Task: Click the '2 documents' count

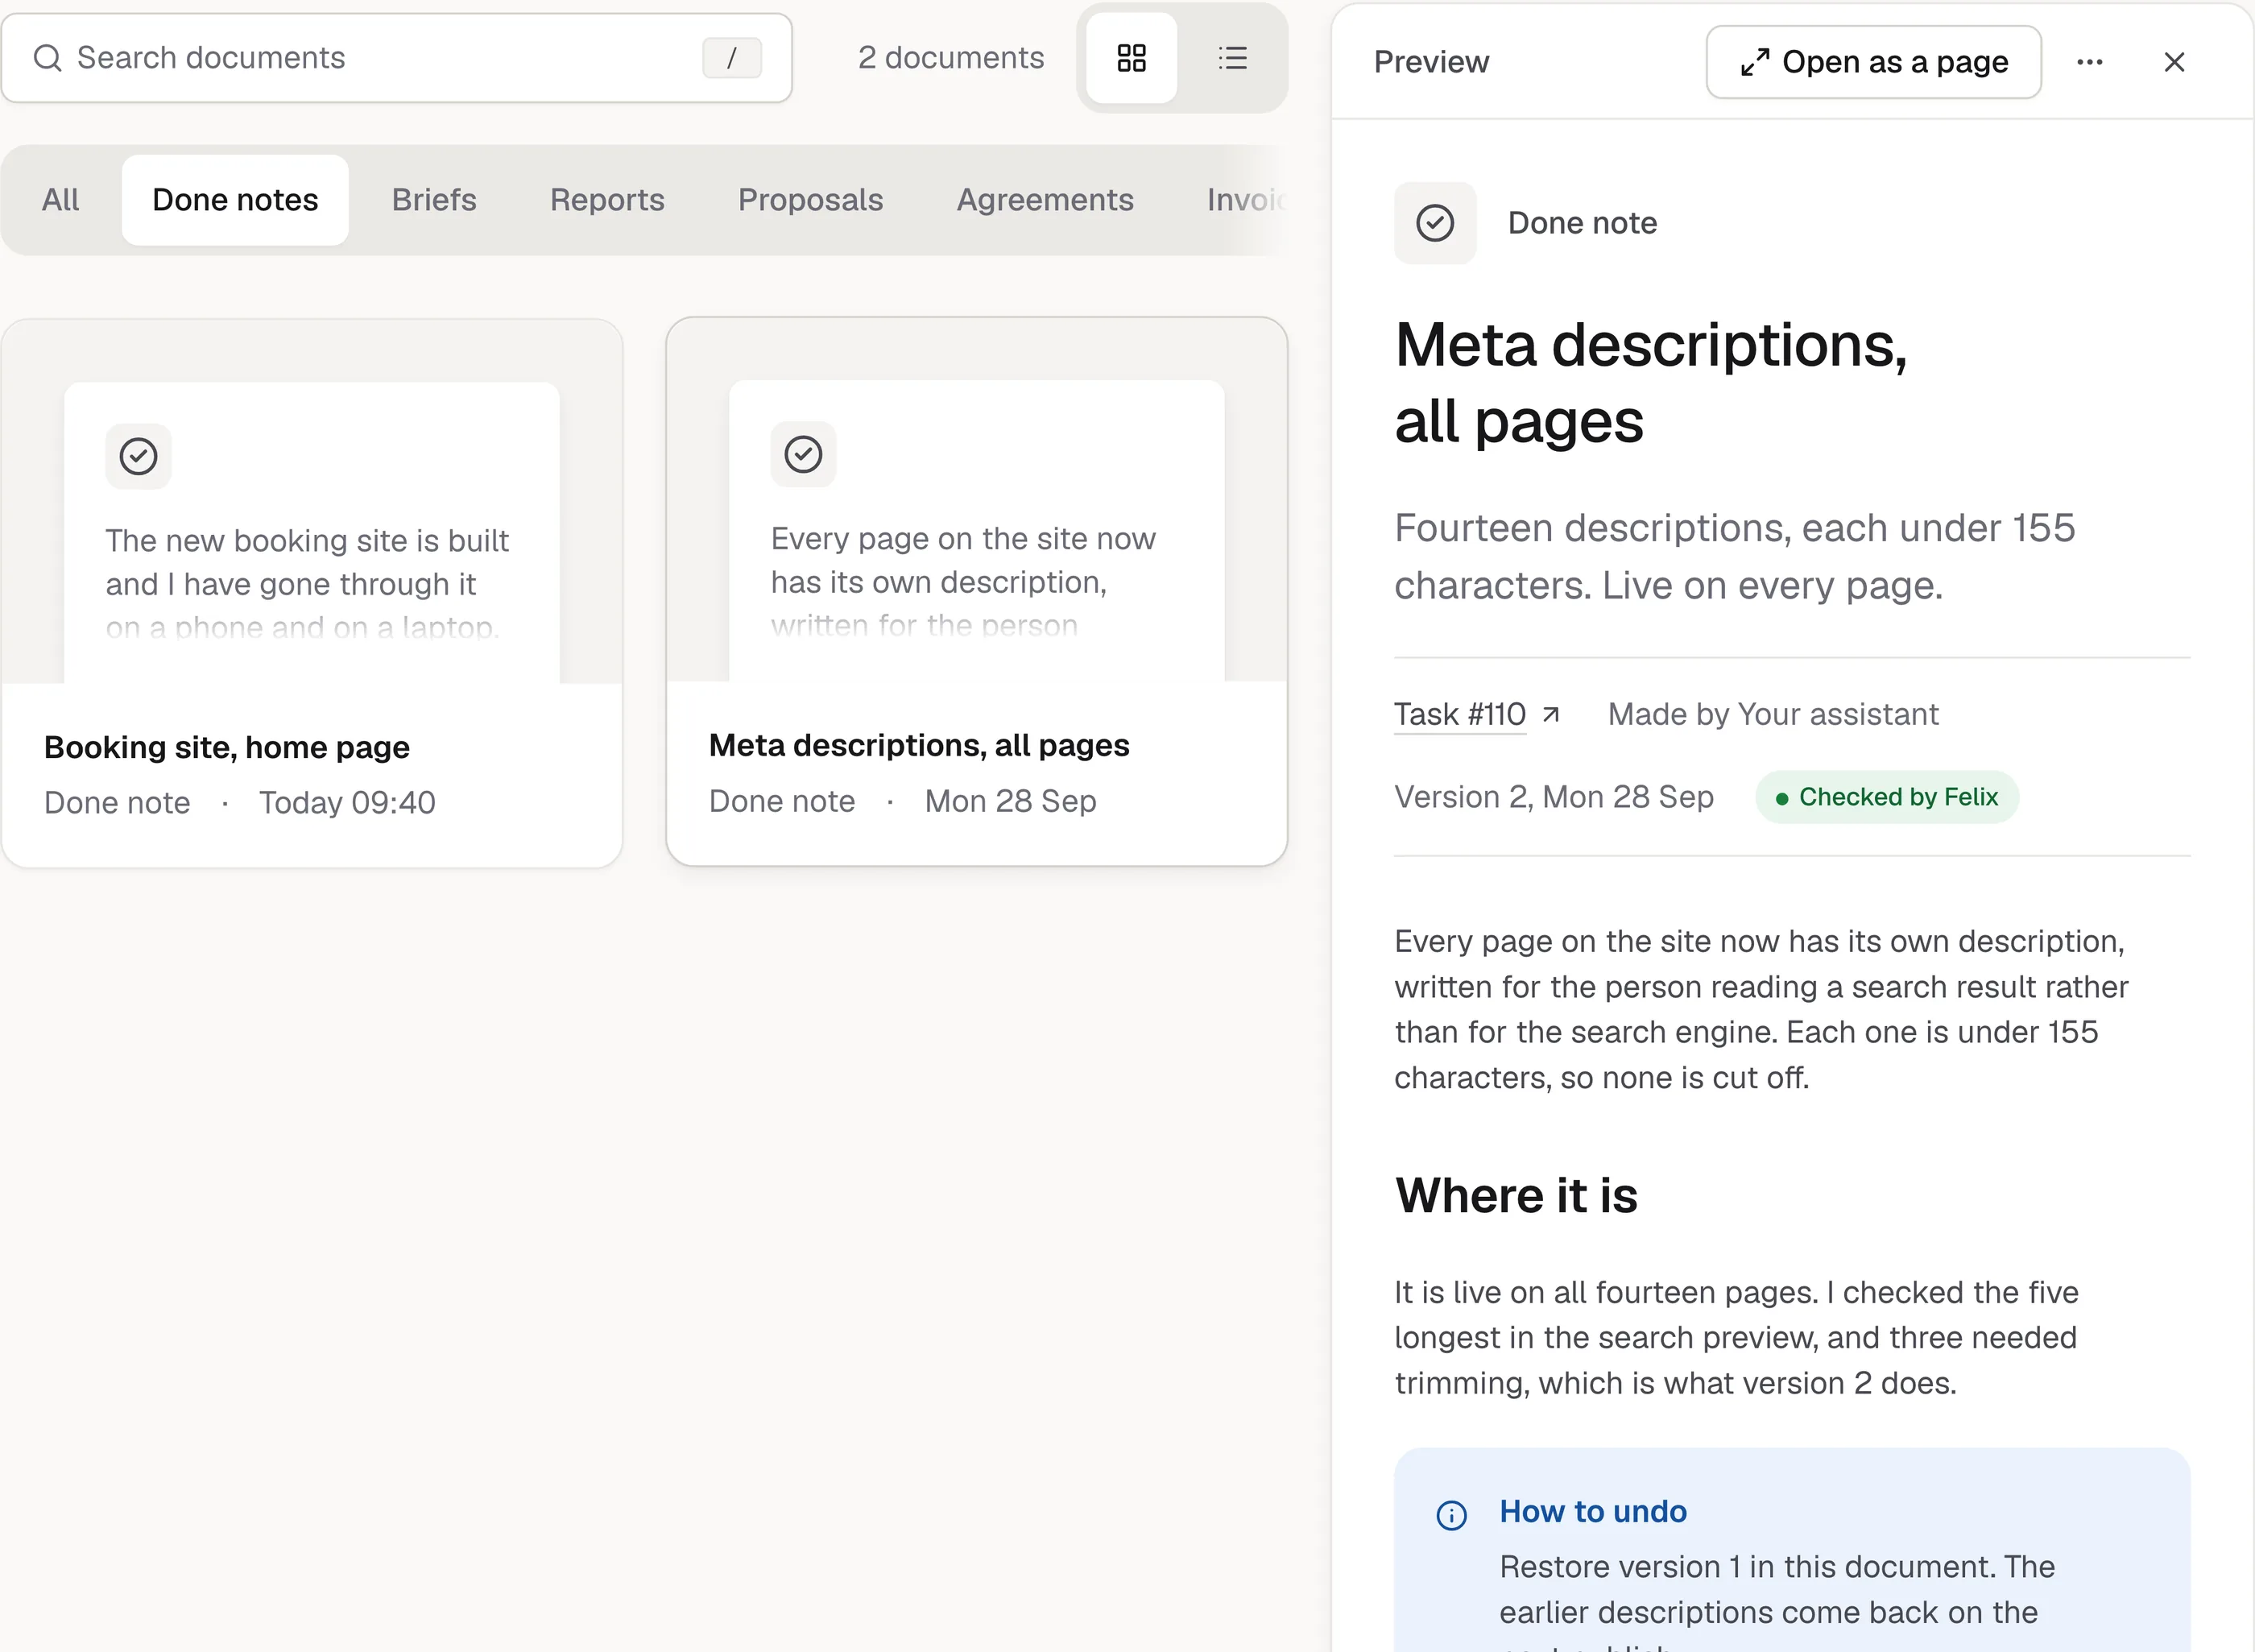Action: (x=951, y=58)
